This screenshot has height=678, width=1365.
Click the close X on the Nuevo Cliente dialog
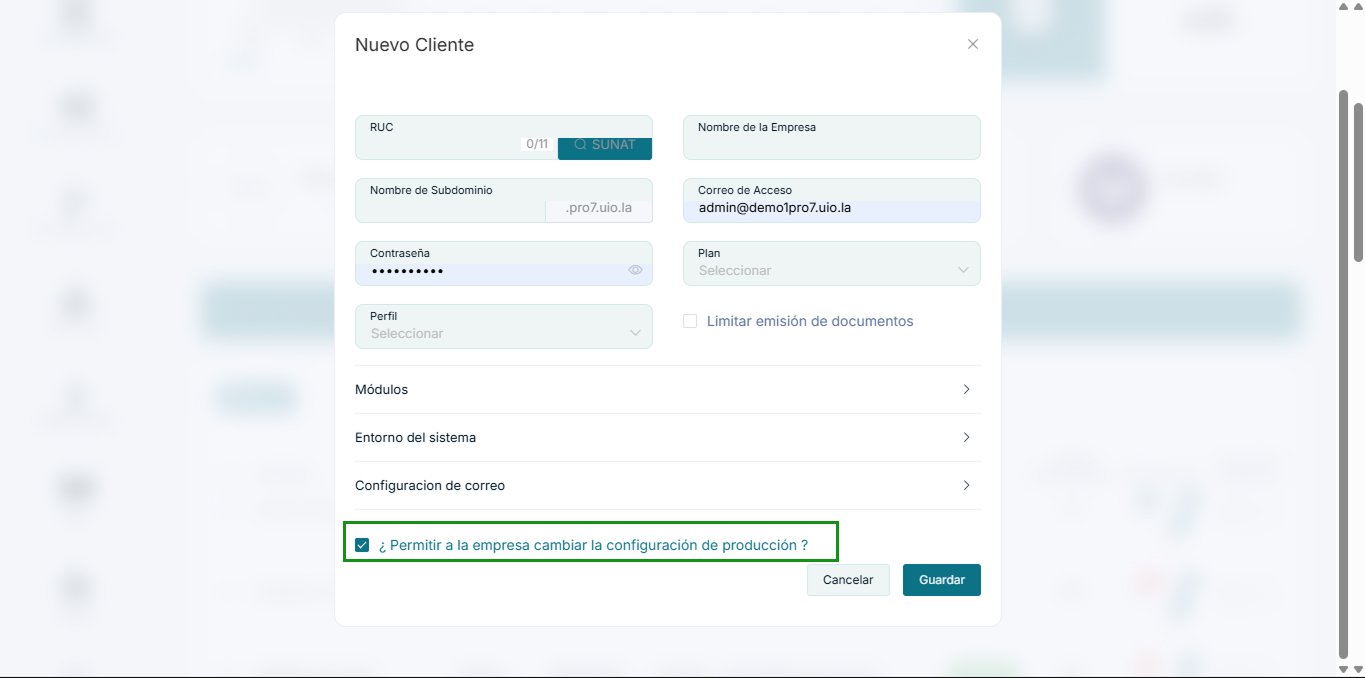click(x=971, y=44)
